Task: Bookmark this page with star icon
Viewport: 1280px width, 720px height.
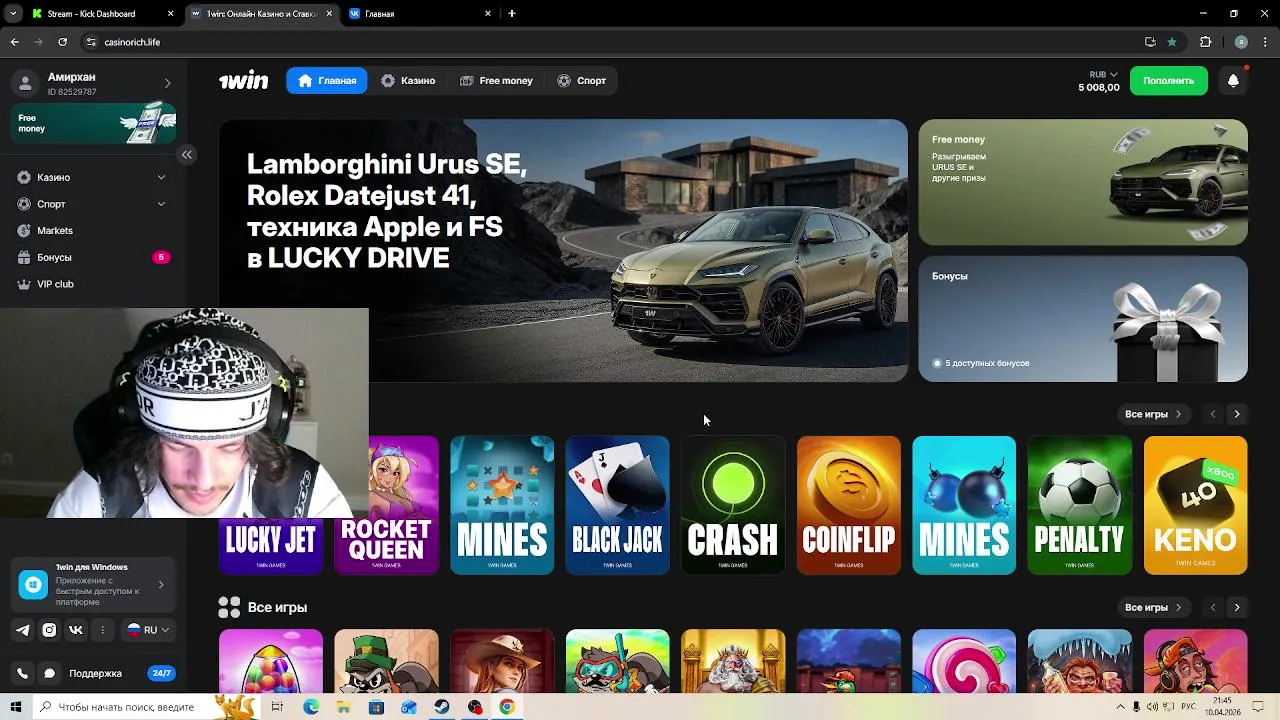Action: pyautogui.click(x=1172, y=42)
